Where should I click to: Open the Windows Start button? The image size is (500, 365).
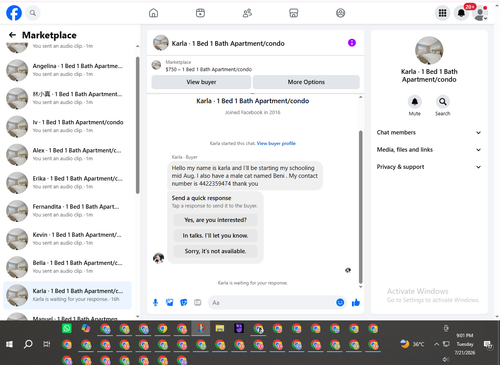click(x=9, y=344)
